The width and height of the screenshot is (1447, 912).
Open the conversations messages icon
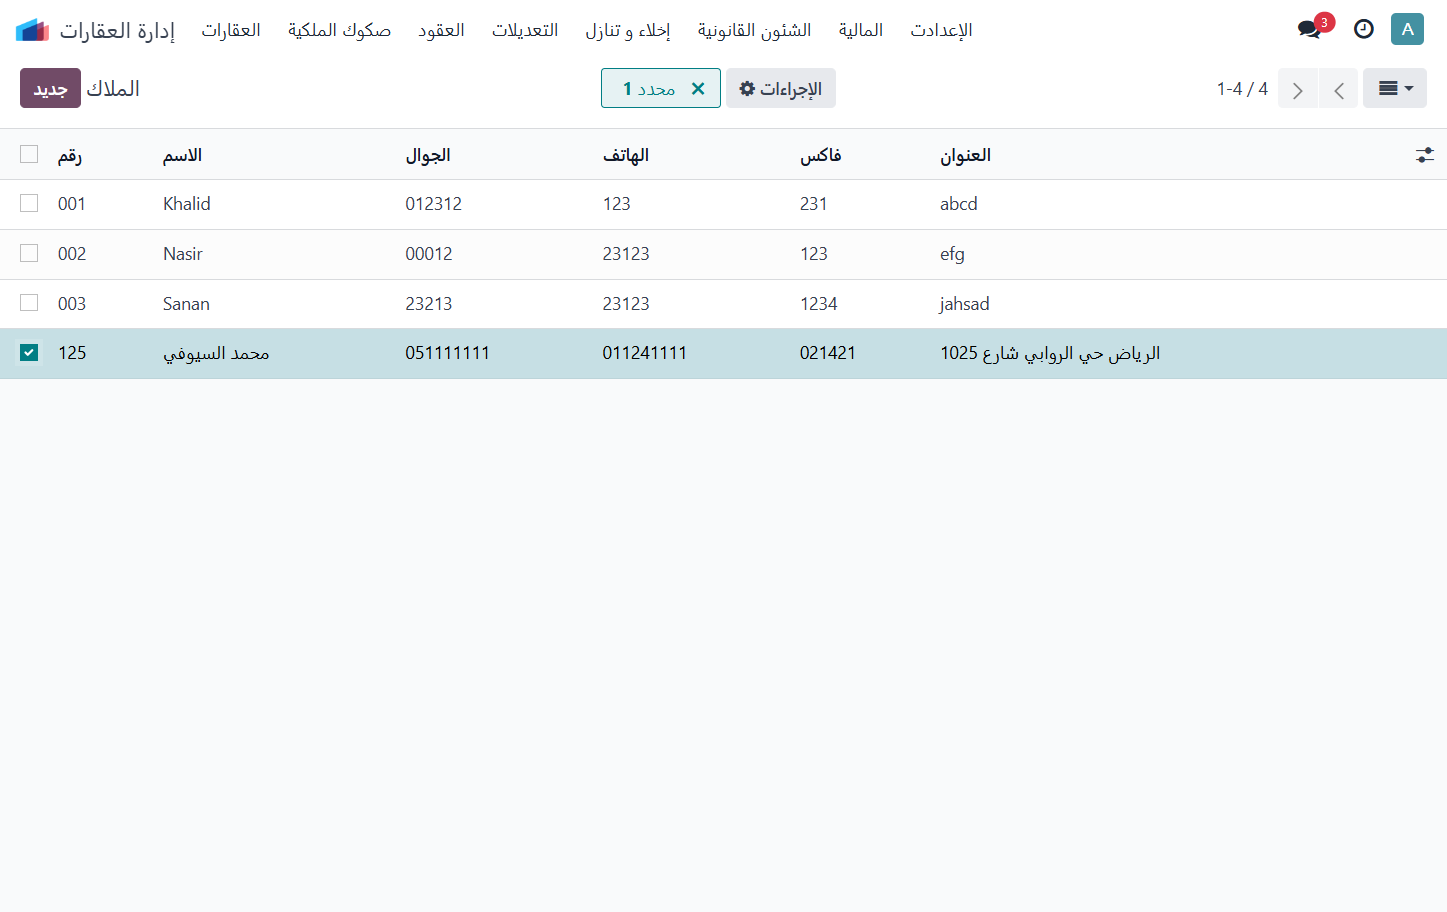coord(1309,30)
